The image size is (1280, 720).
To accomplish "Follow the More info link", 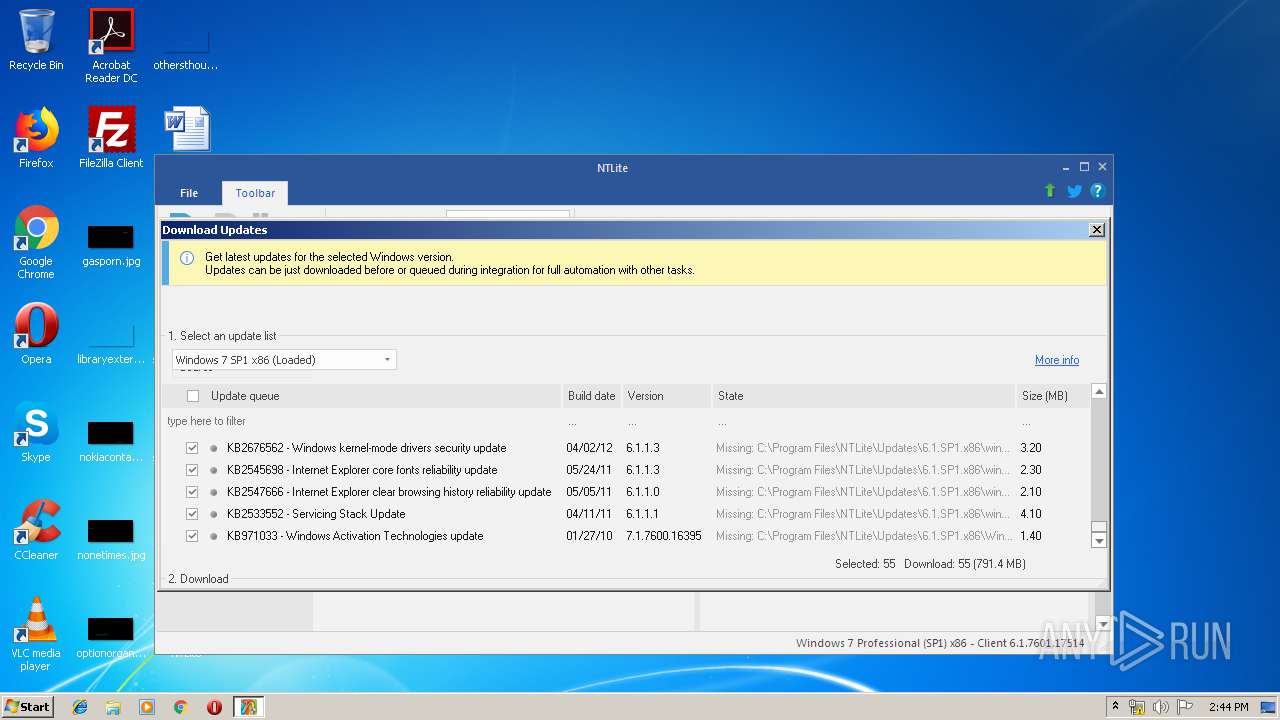I will click(x=1057, y=360).
